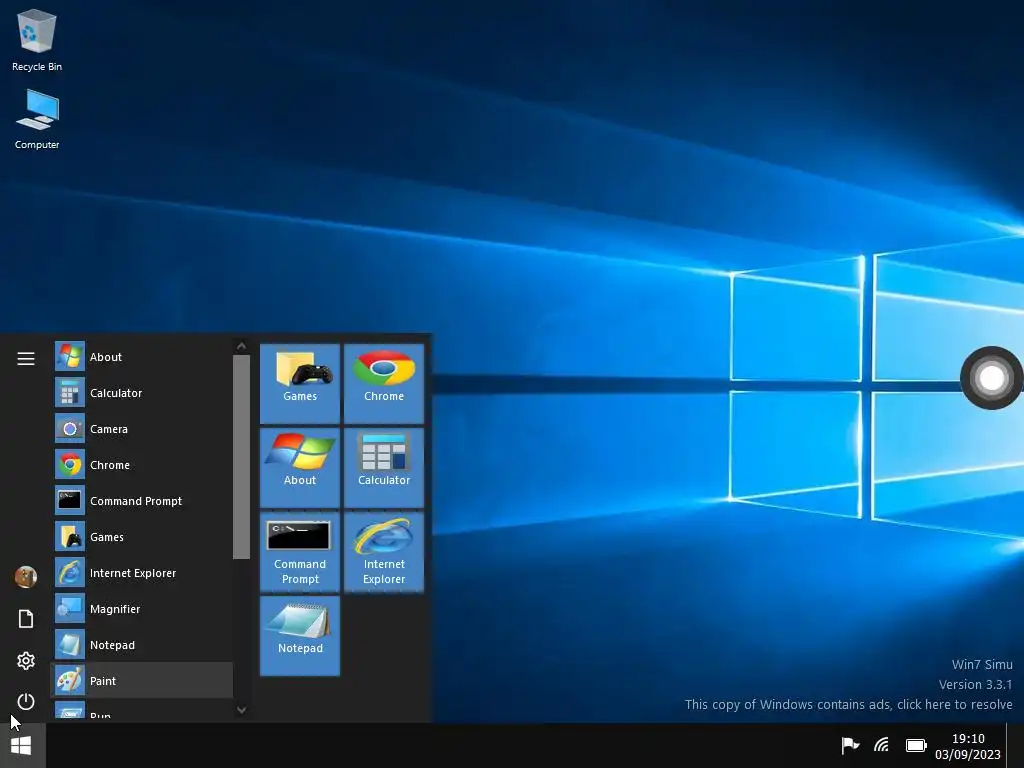This screenshot has width=1024, height=768.
Task: Open the Action Center flag icon
Action: [850, 745]
